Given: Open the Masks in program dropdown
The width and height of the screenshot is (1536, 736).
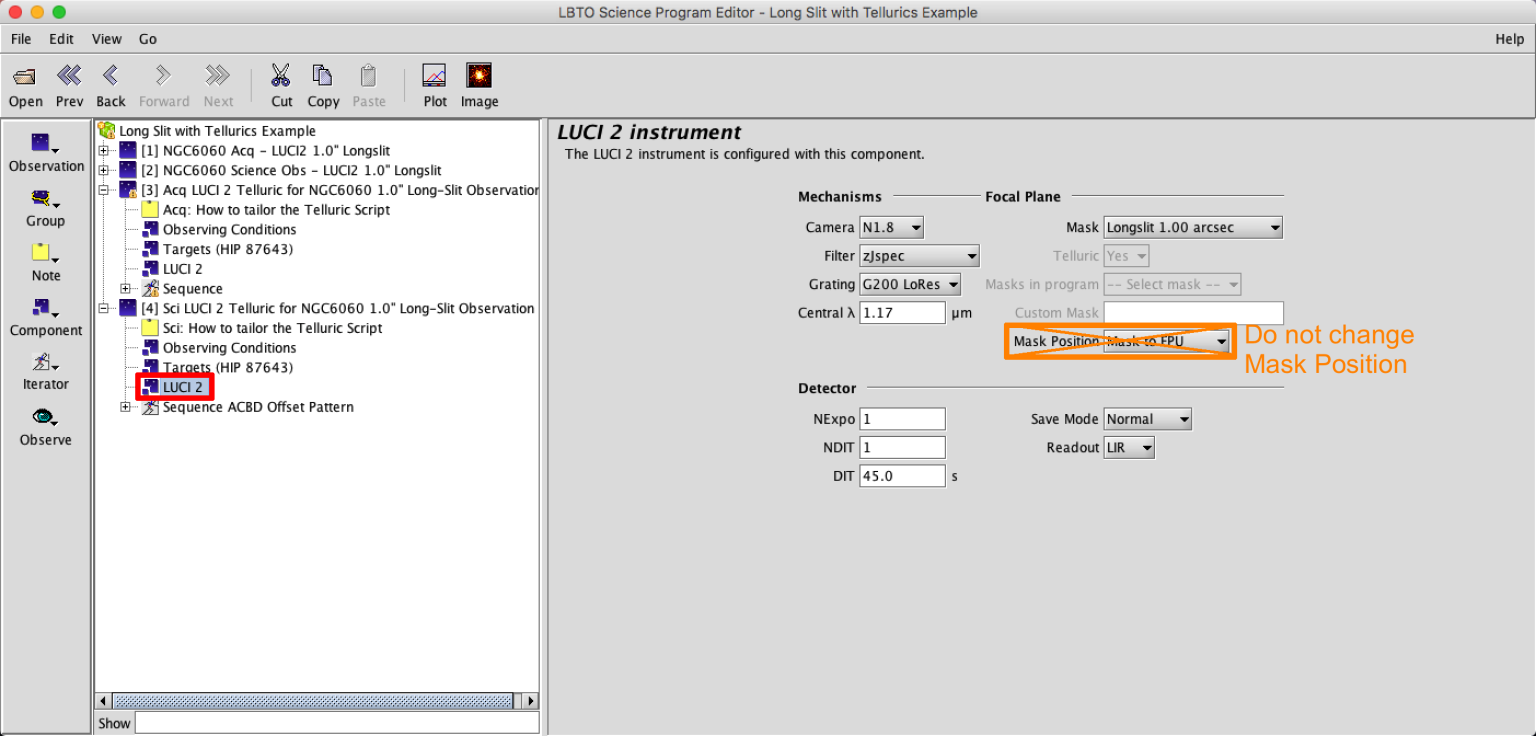Looking at the screenshot, I should click(x=1172, y=284).
